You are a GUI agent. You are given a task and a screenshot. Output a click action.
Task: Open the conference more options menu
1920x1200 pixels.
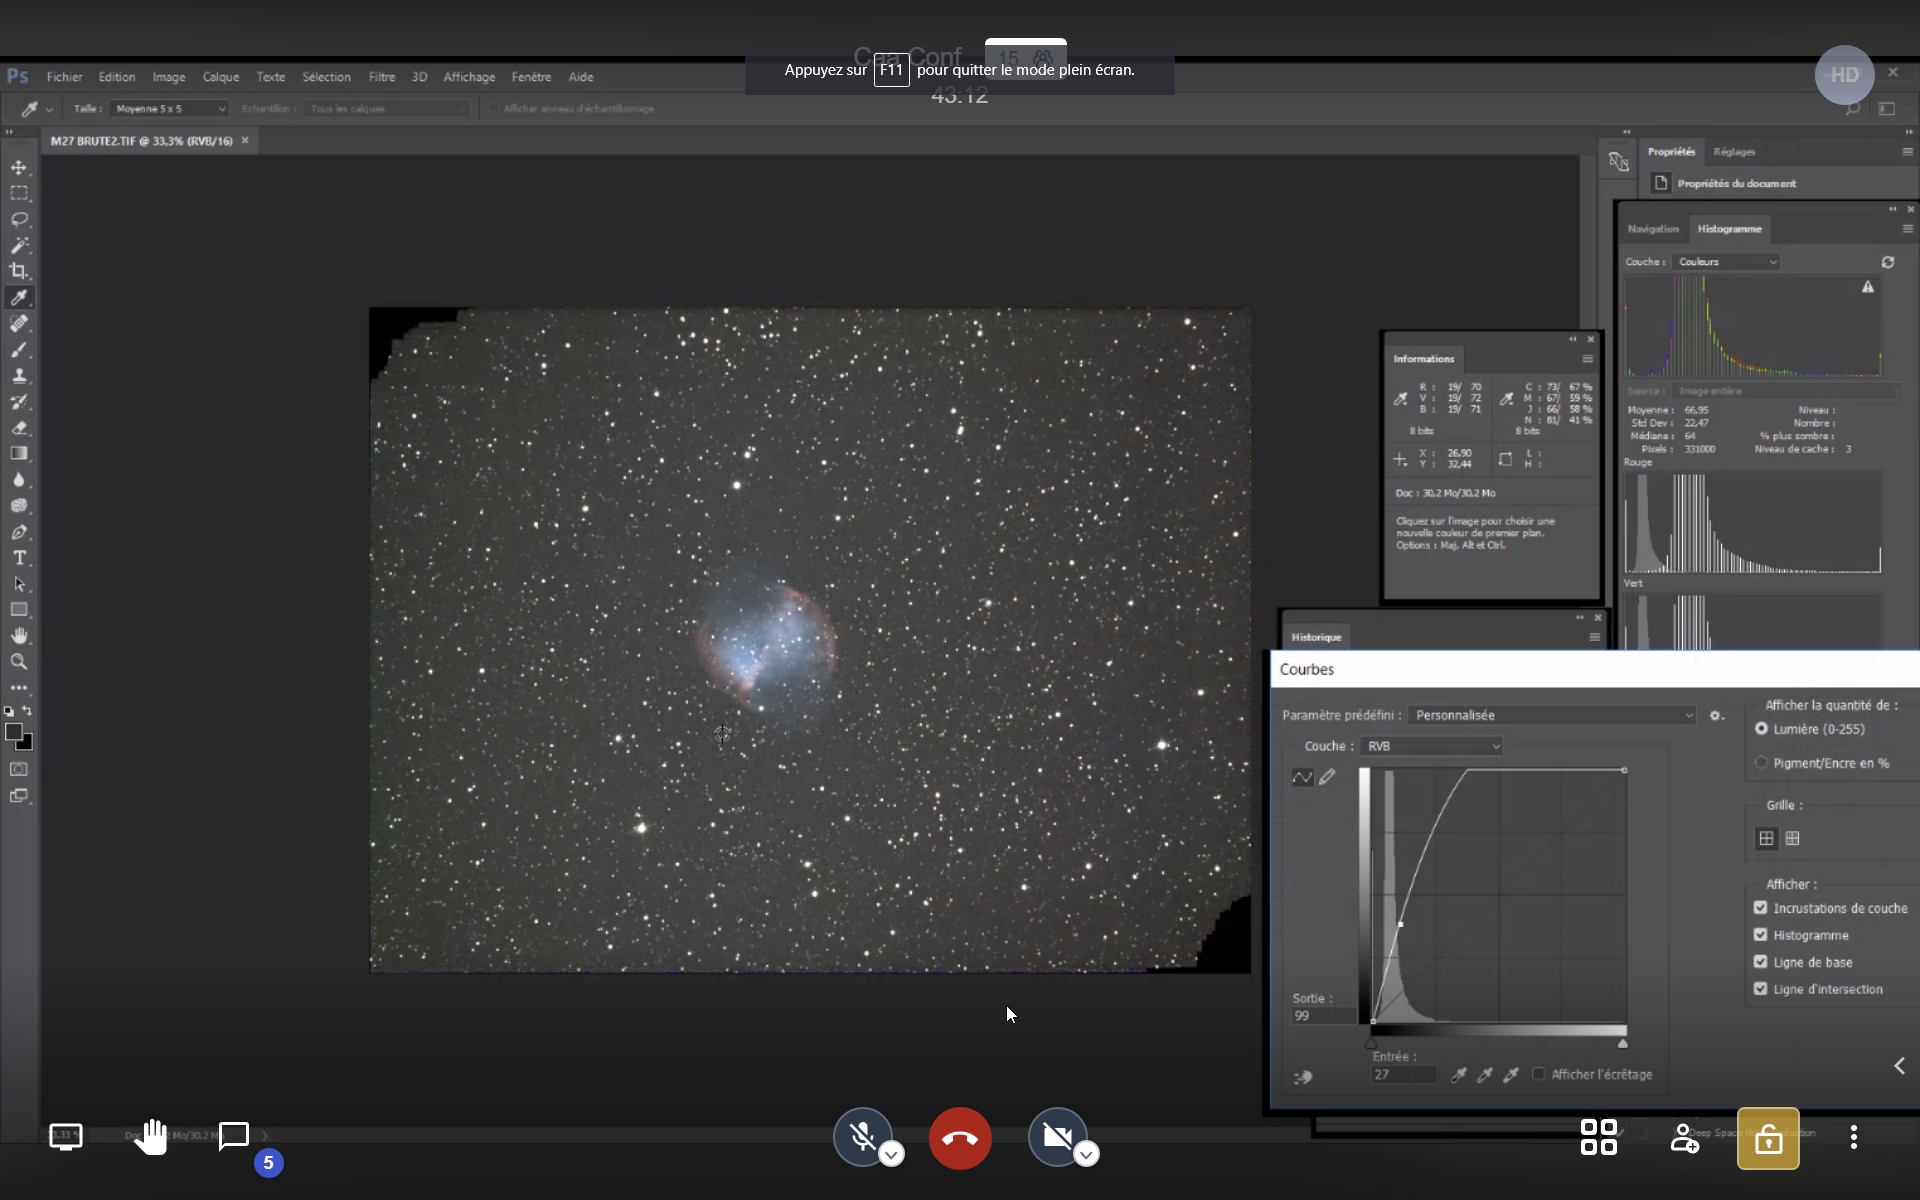click(x=1853, y=1137)
